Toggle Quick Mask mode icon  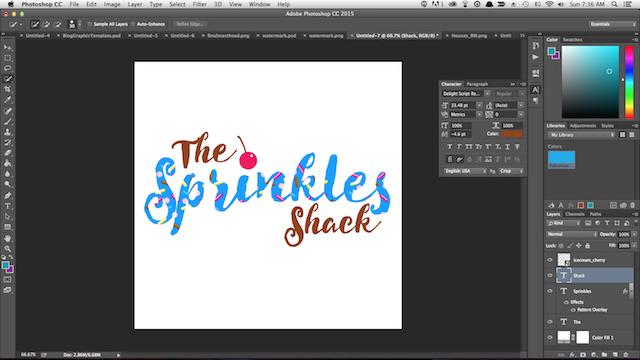(7, 280)
